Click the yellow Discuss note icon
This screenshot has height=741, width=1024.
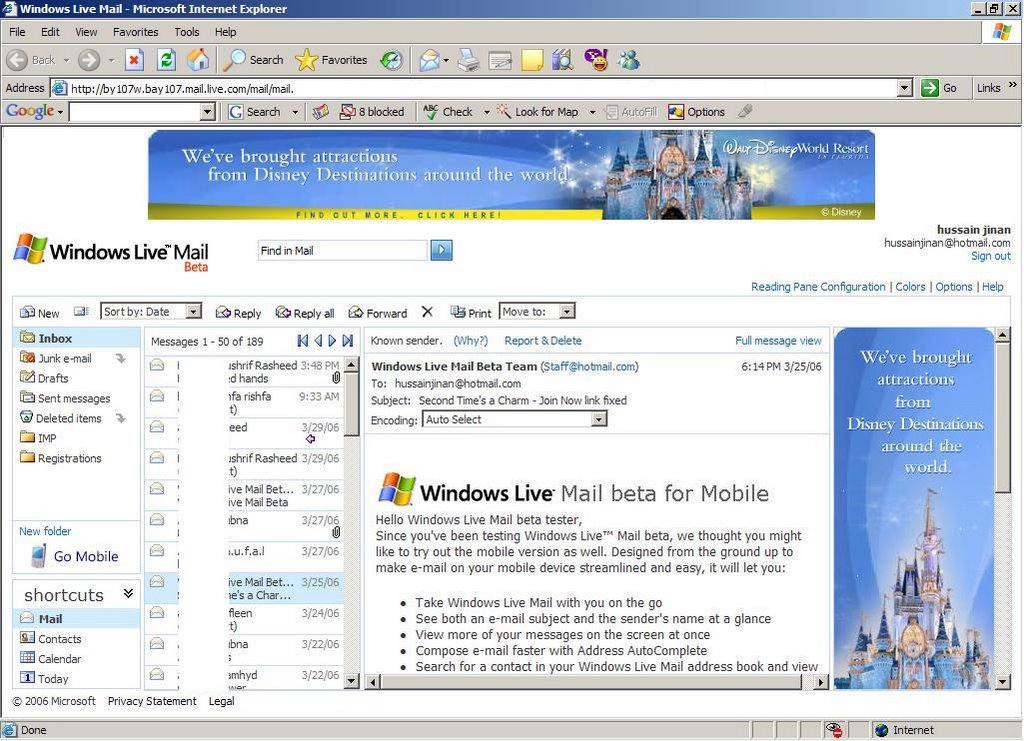[532, 60]
